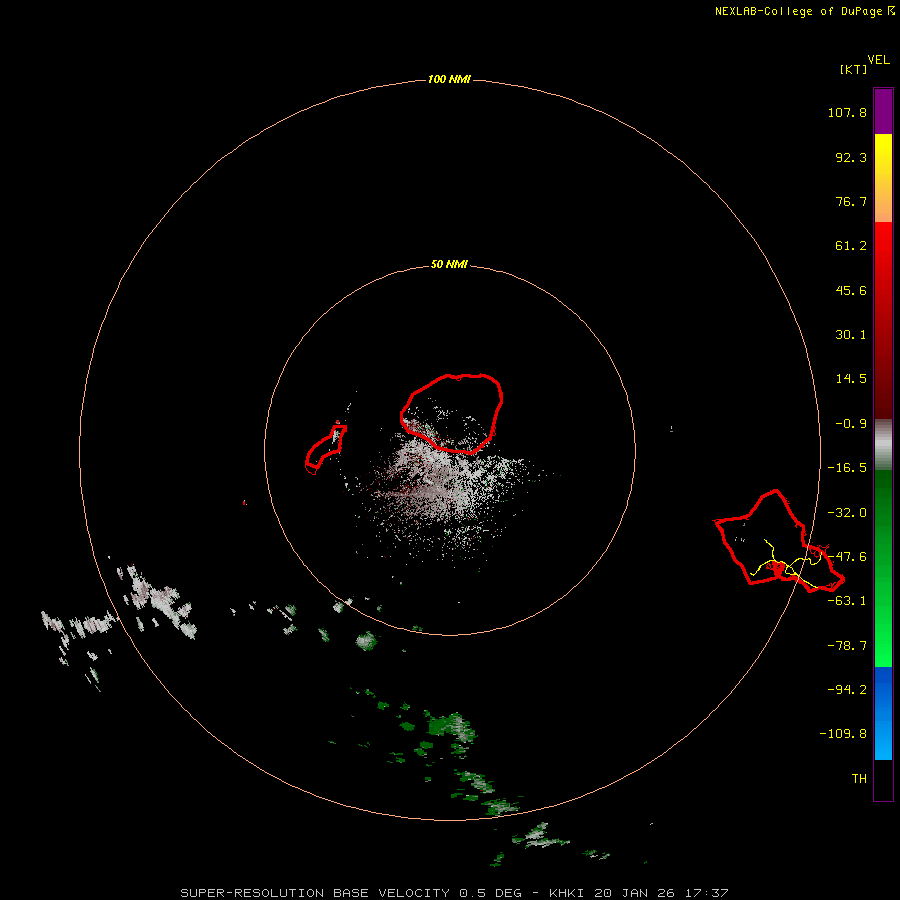Click the -109.8 velocity scale value
This screenshot has height=900, width=900.
click(x=843, y=734)
